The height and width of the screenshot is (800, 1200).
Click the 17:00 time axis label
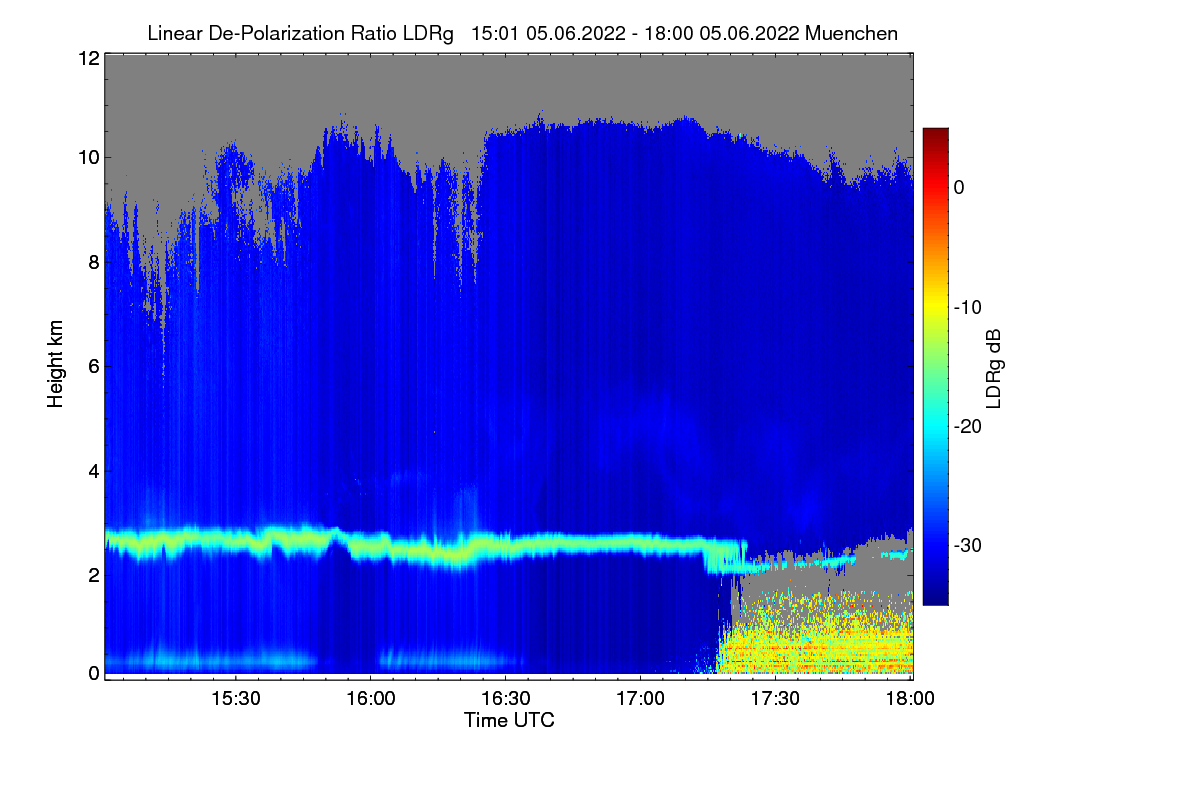[640, 698]
